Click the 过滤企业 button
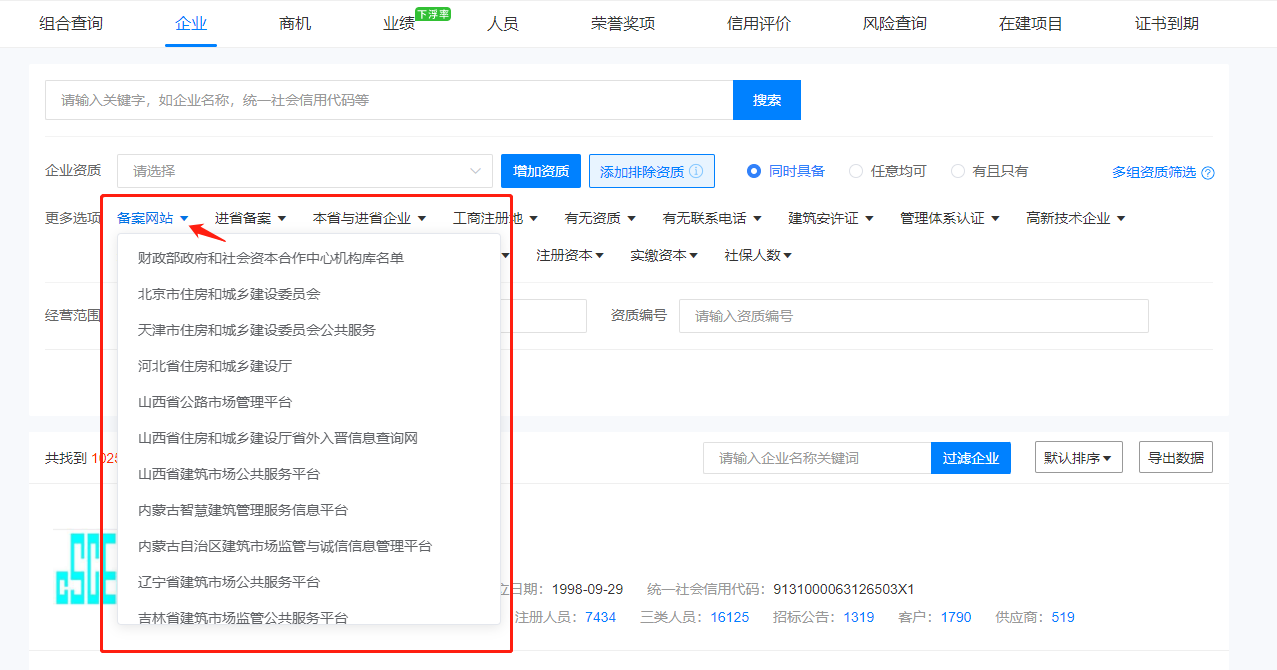The width and height of the screenshot is (1277, 670). pyautogui.click(x=970, y=458)
